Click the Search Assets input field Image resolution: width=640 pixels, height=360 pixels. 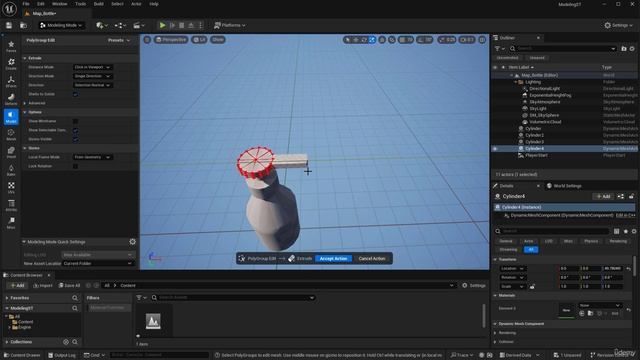click(x=233, y=298)
